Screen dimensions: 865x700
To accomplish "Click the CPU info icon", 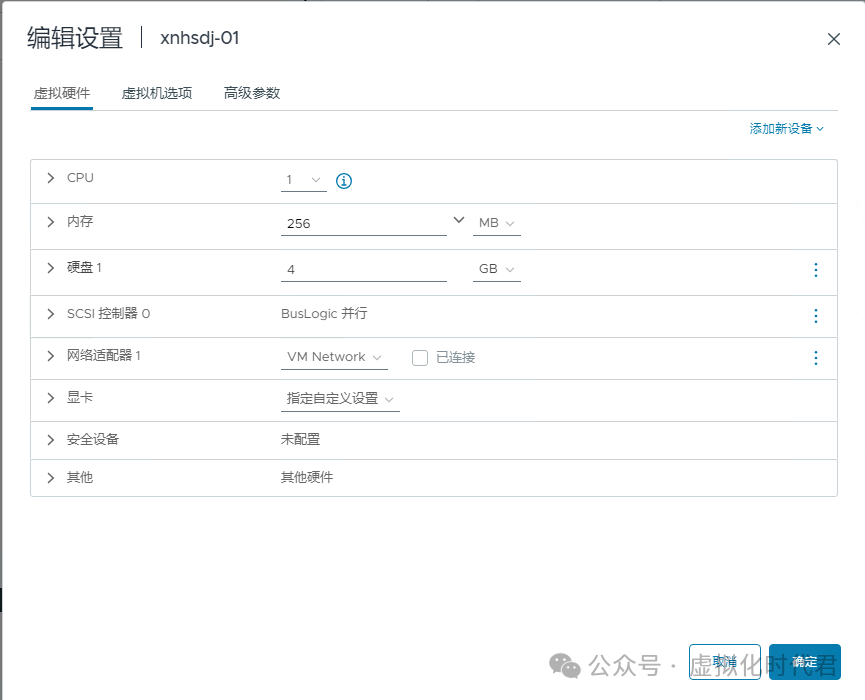I will [x=343, y=180].
